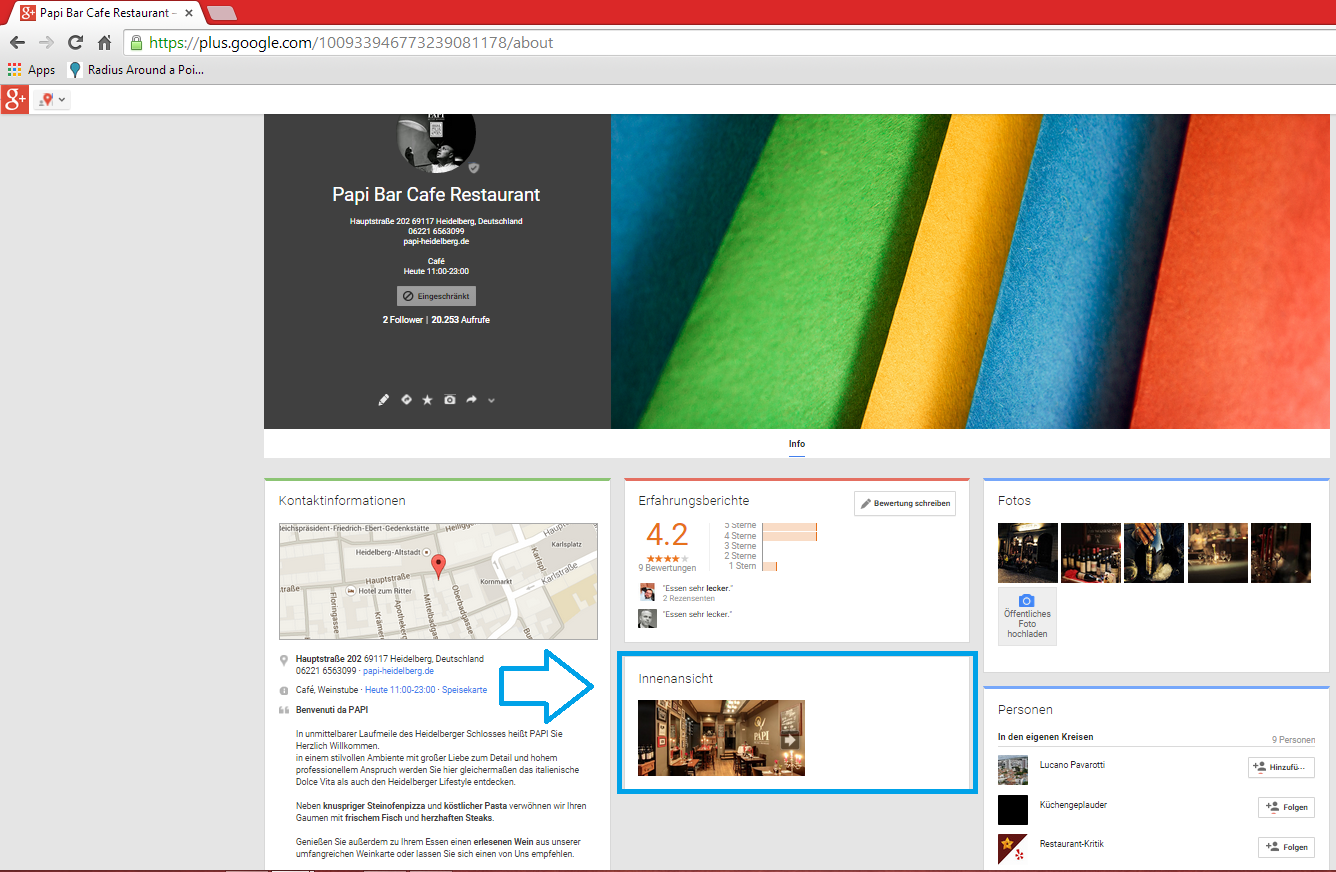Open the fourth Fotos thumbnail
The height and width of the screenshot is (872, 1336).
tap(1218, 553)
